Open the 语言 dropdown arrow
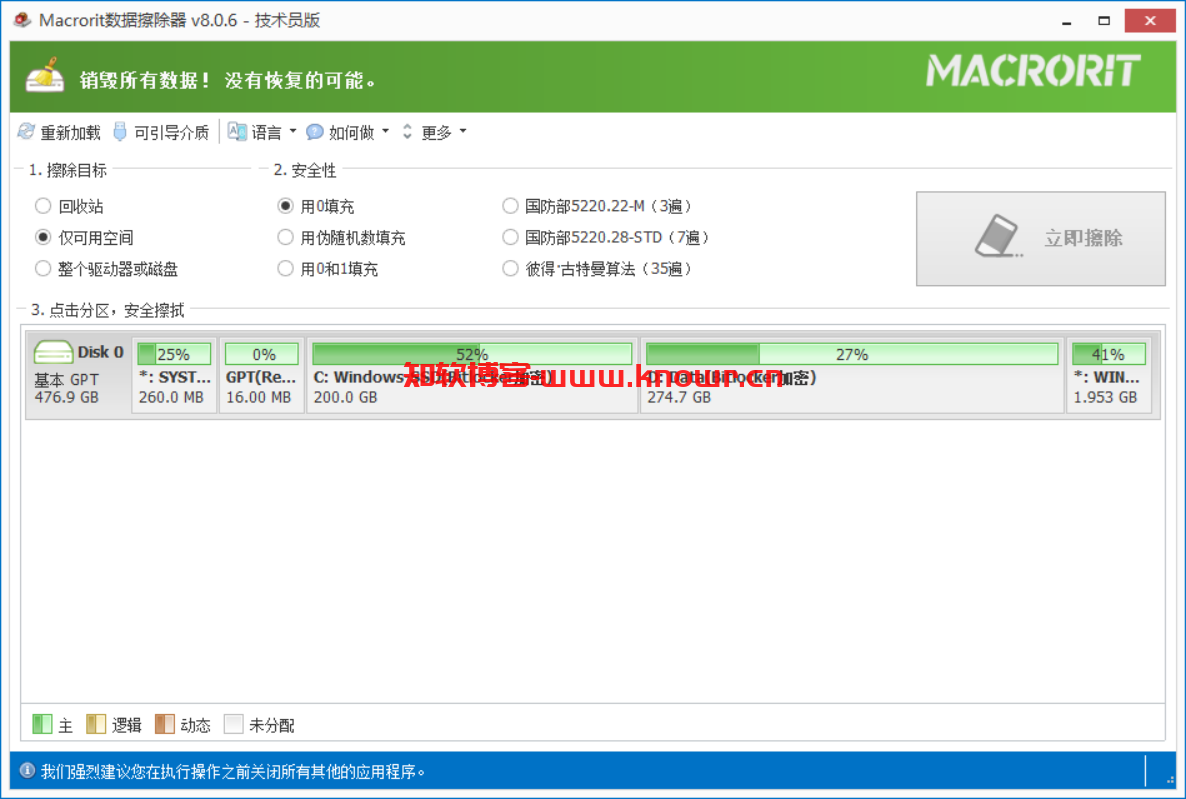1186x799 pixels. coord(293,132)
